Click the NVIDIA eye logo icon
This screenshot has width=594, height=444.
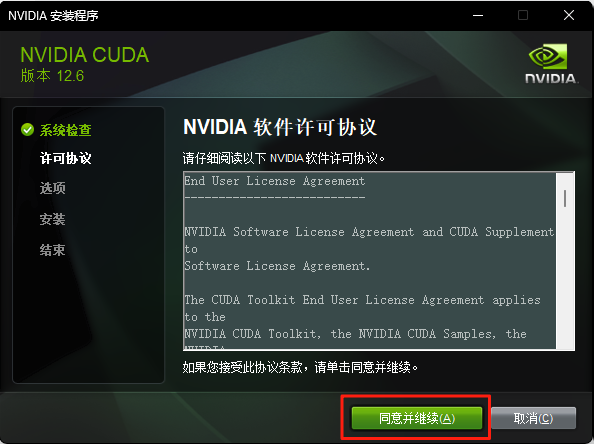(x=548, y=56)
